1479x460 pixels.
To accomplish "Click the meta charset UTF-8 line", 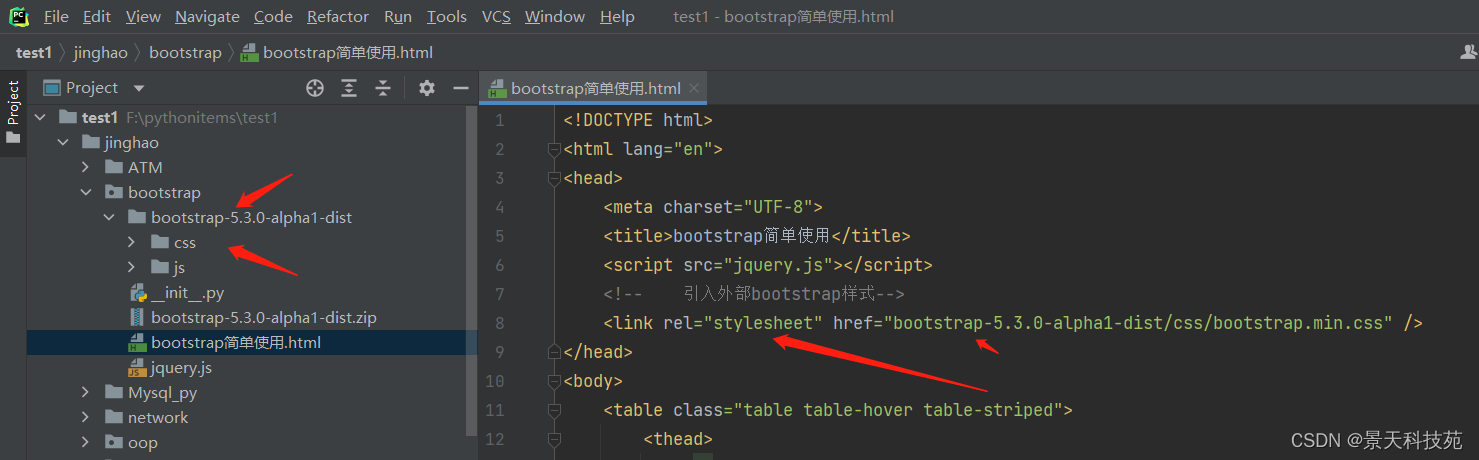I will click(x=713, y=208).
